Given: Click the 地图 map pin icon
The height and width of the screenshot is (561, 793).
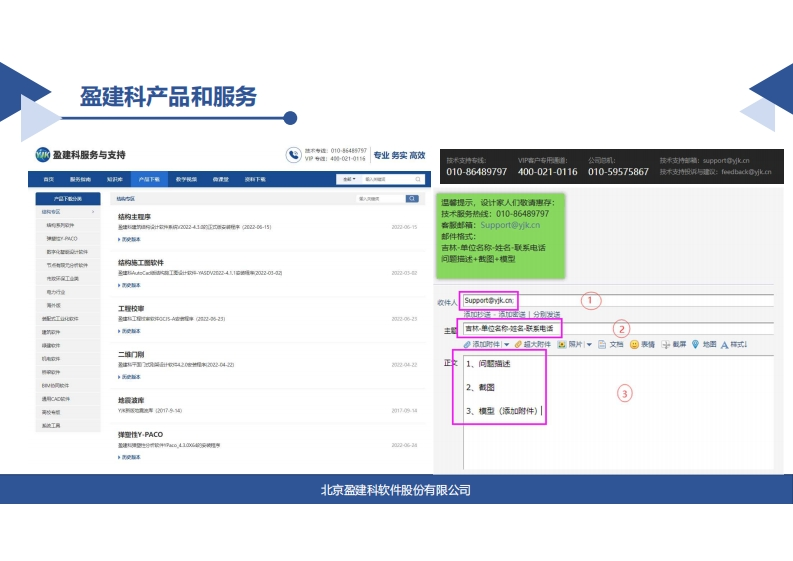Looking at the screenshot, I should tap(695, 344).
